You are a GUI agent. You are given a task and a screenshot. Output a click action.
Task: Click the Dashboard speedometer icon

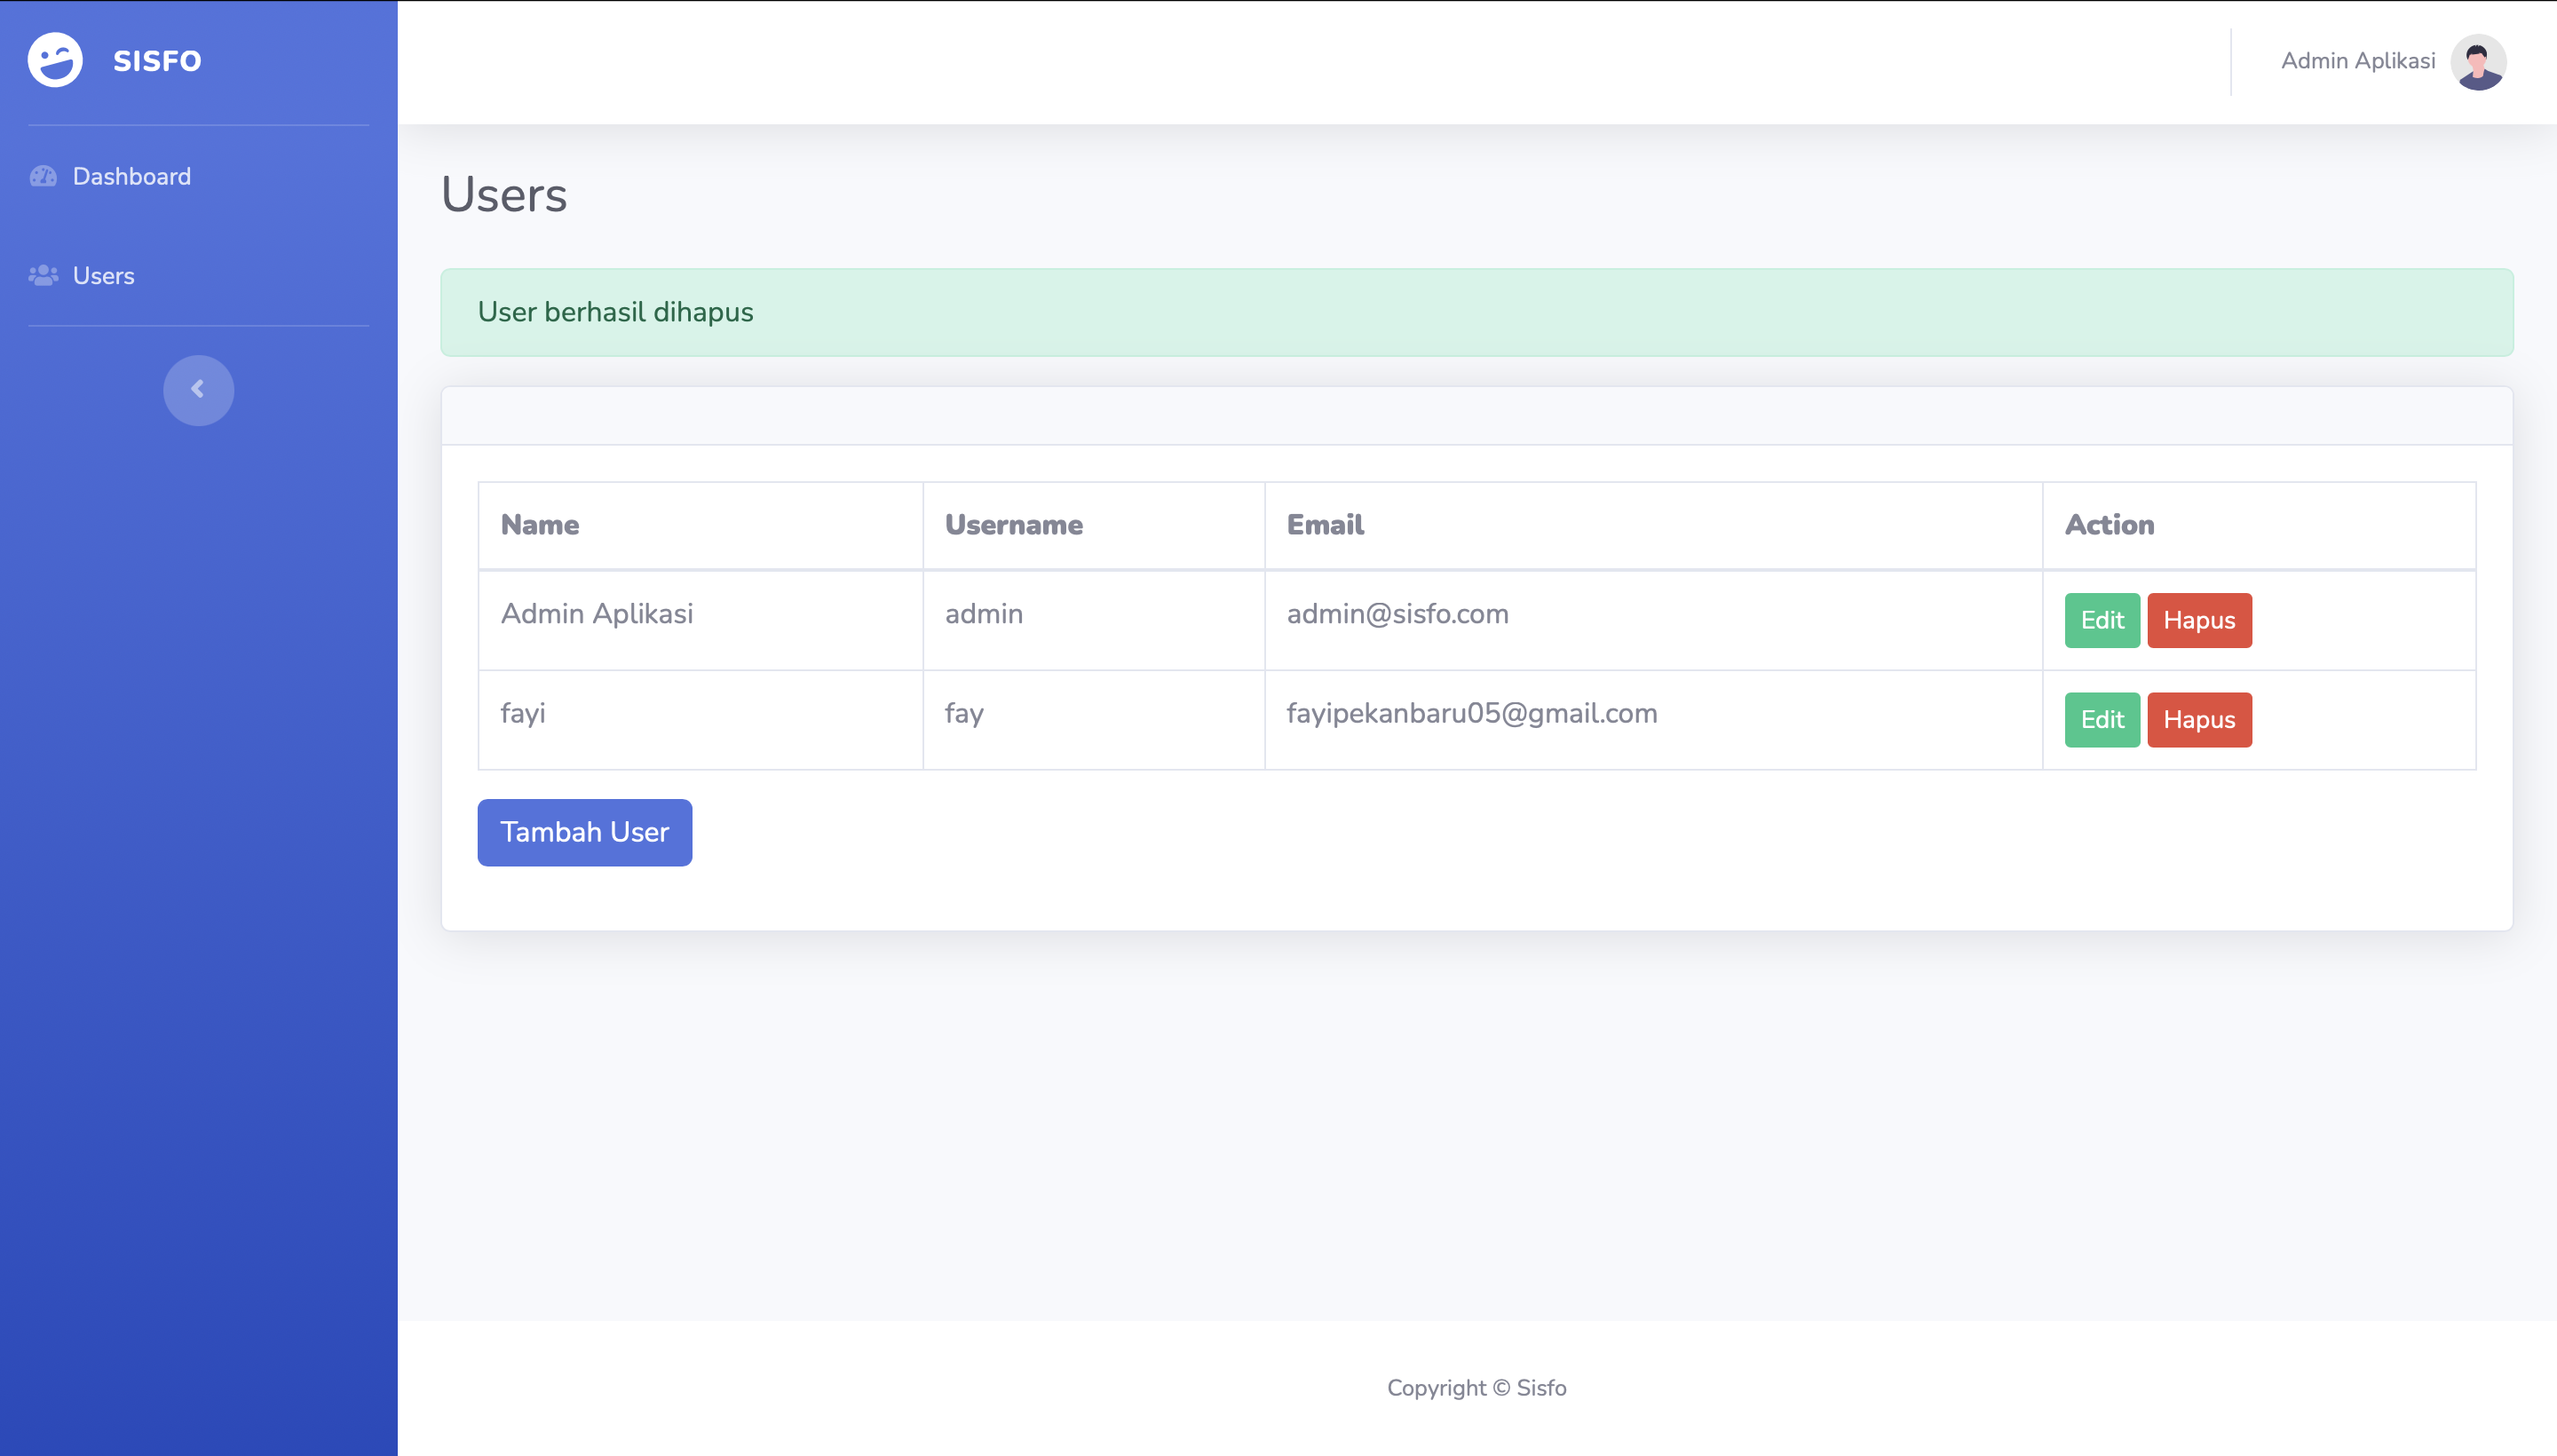click(x=43, y=176)
